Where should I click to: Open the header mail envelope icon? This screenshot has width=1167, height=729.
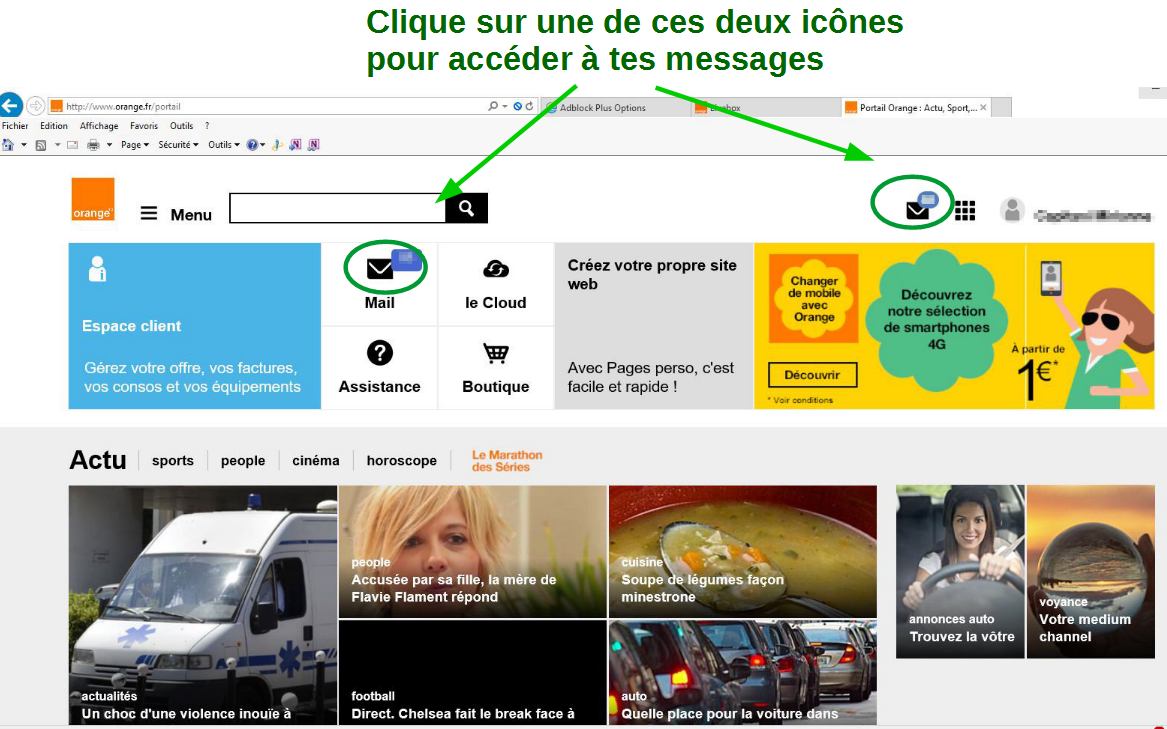[x=917, y=211]
